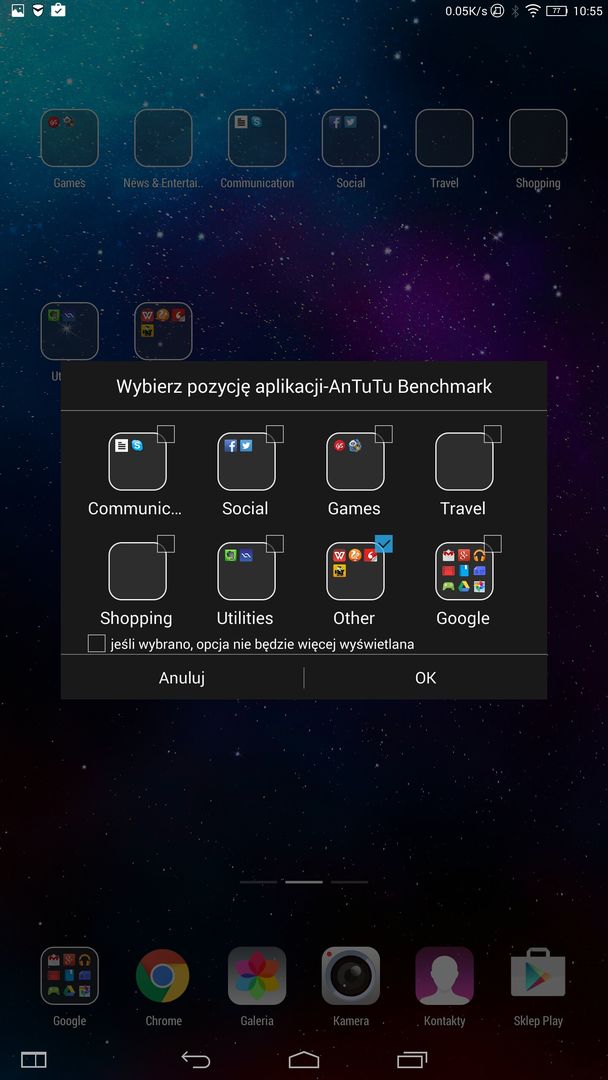The height and width of the screenshot is (1080, 608).
Task: Open the Other folder on home screen
Action: (x=163, y=331)
